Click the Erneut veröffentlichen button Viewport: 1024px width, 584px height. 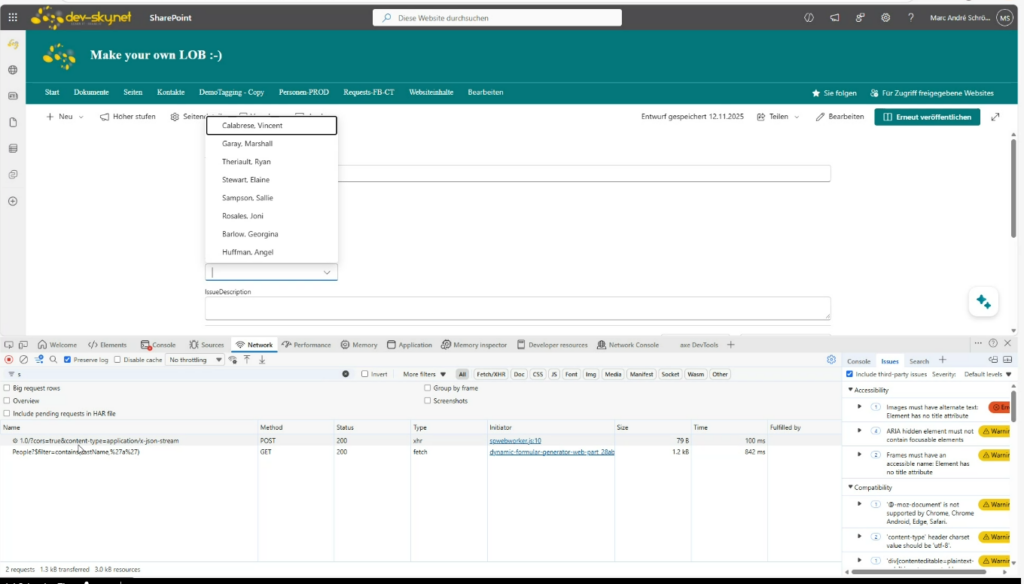coord(927,117)
